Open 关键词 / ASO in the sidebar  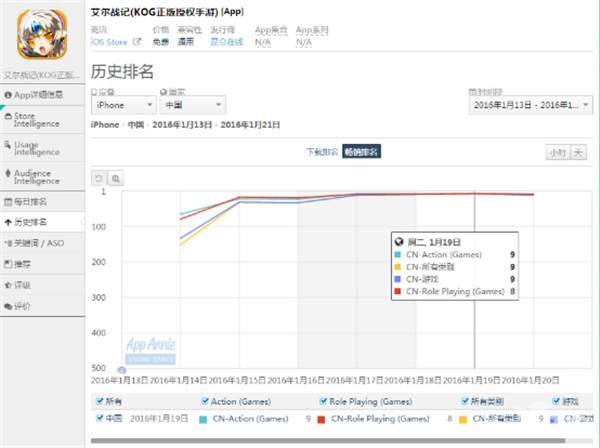tap(42, 243)
